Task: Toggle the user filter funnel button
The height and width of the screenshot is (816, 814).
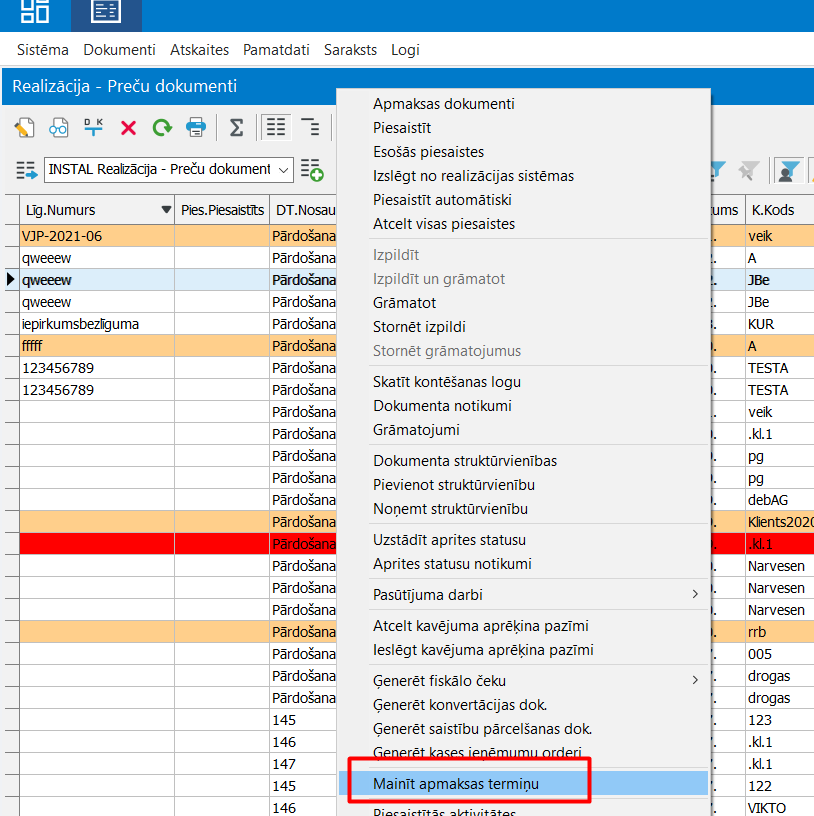Action: click(788, 171)
